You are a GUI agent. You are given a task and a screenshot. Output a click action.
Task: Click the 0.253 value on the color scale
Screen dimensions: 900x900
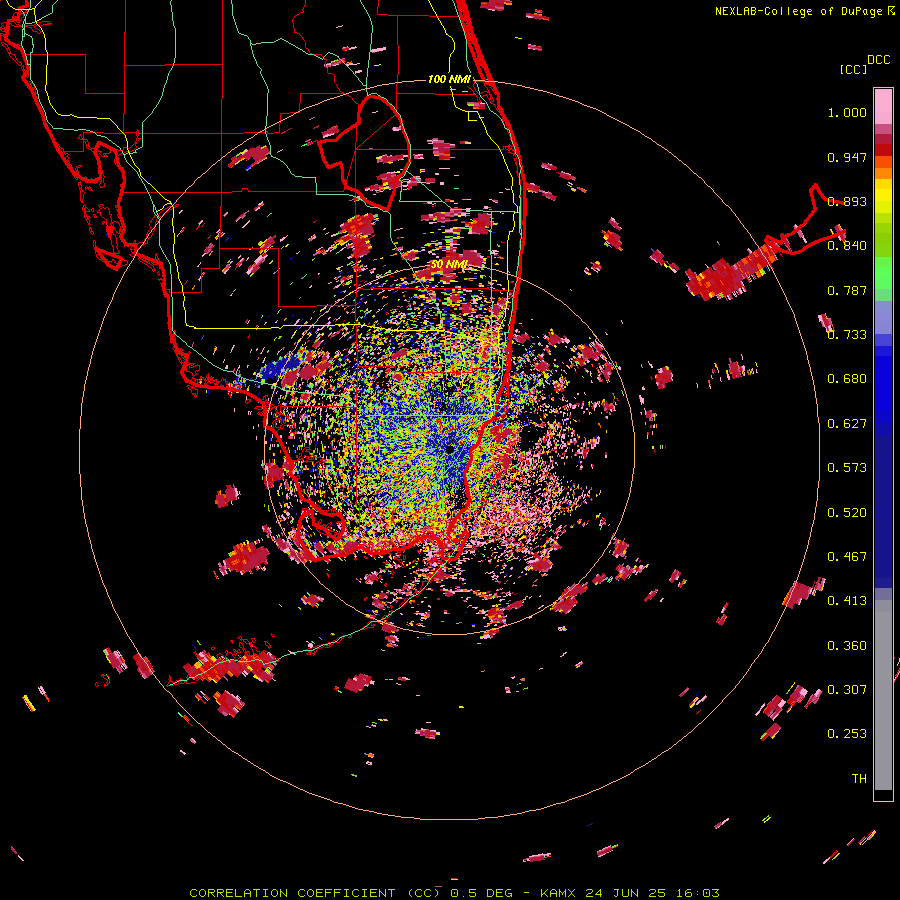pos(847,734)
